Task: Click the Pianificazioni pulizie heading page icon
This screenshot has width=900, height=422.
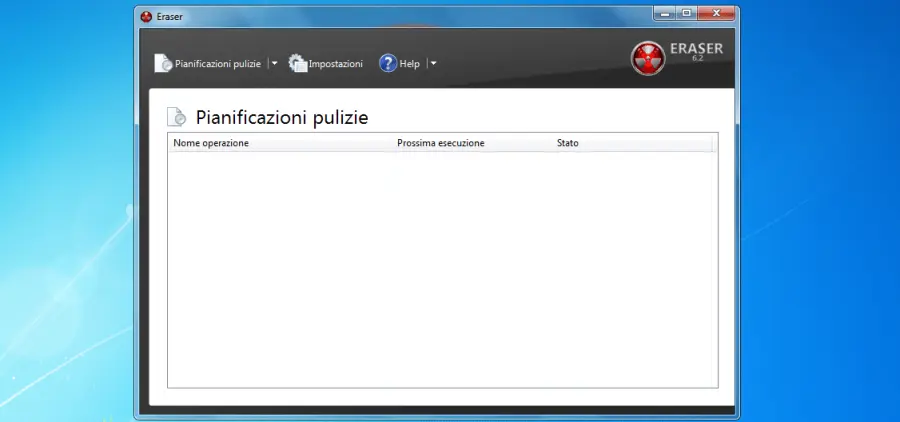Action: click(176, 117)
